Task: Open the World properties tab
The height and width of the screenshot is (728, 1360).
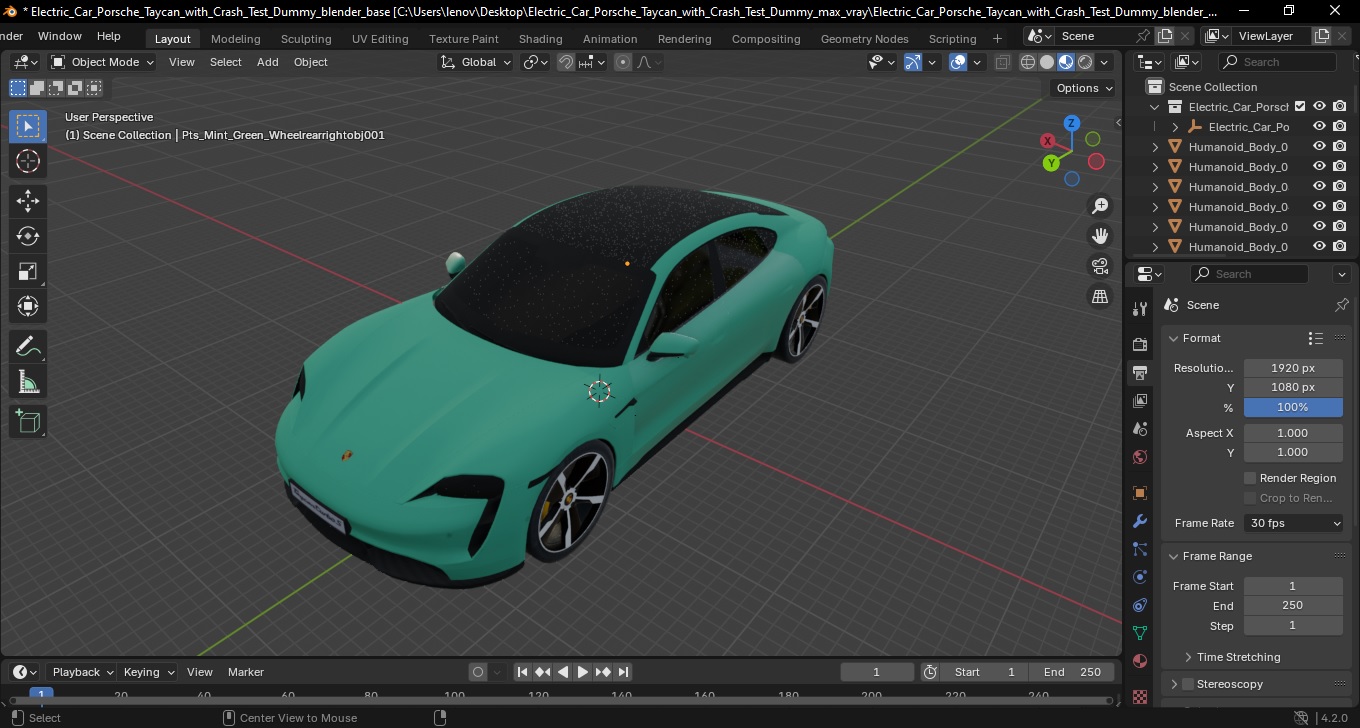Action: click(x=1140, y=457)
